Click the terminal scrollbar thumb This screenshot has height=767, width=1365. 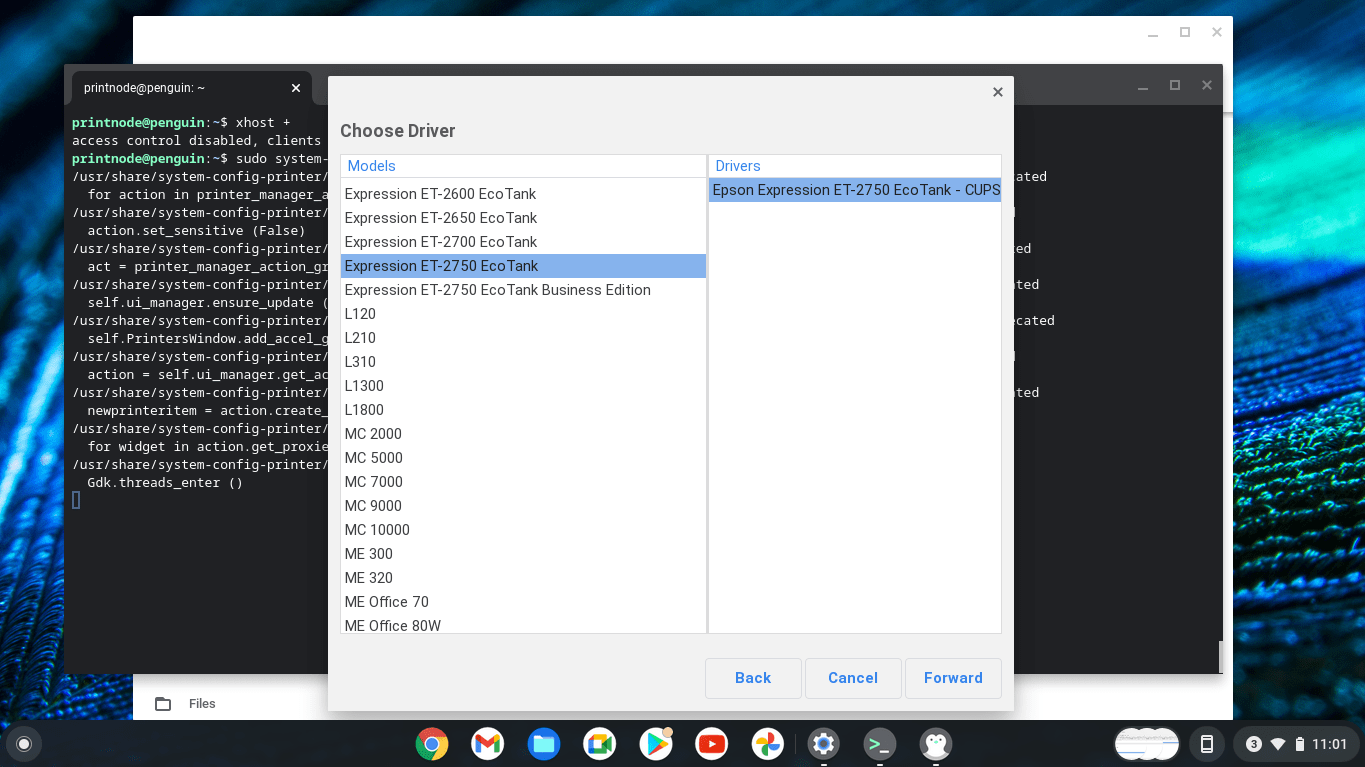tap(1219, 657)
